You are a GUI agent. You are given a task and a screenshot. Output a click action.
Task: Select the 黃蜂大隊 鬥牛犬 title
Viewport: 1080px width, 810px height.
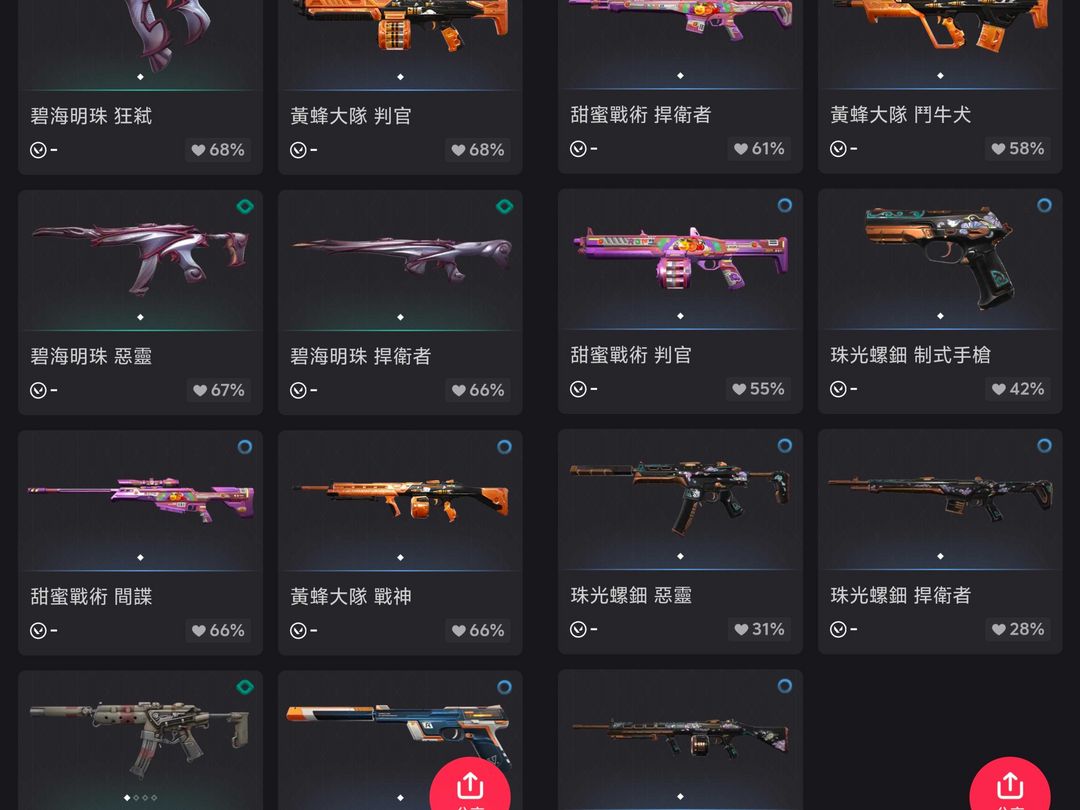point(900,114)
